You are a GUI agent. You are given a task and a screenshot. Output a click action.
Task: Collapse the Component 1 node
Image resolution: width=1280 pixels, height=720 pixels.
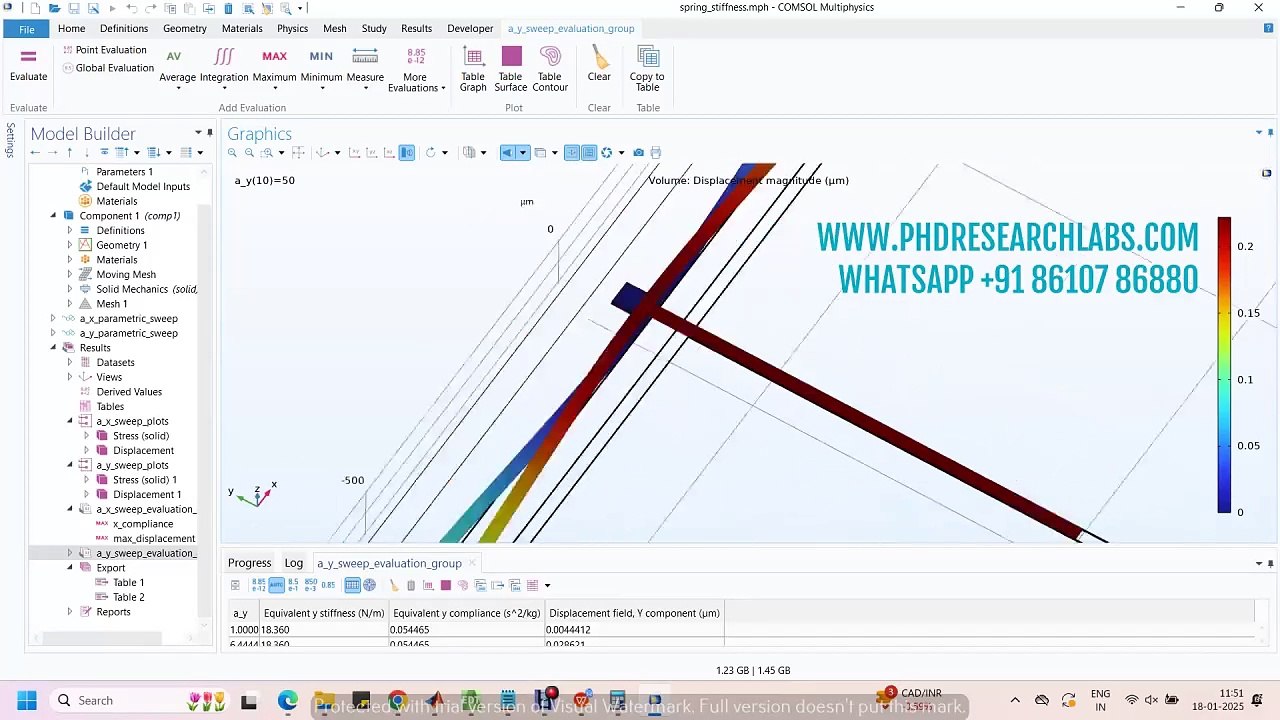[x=53, y=216]
